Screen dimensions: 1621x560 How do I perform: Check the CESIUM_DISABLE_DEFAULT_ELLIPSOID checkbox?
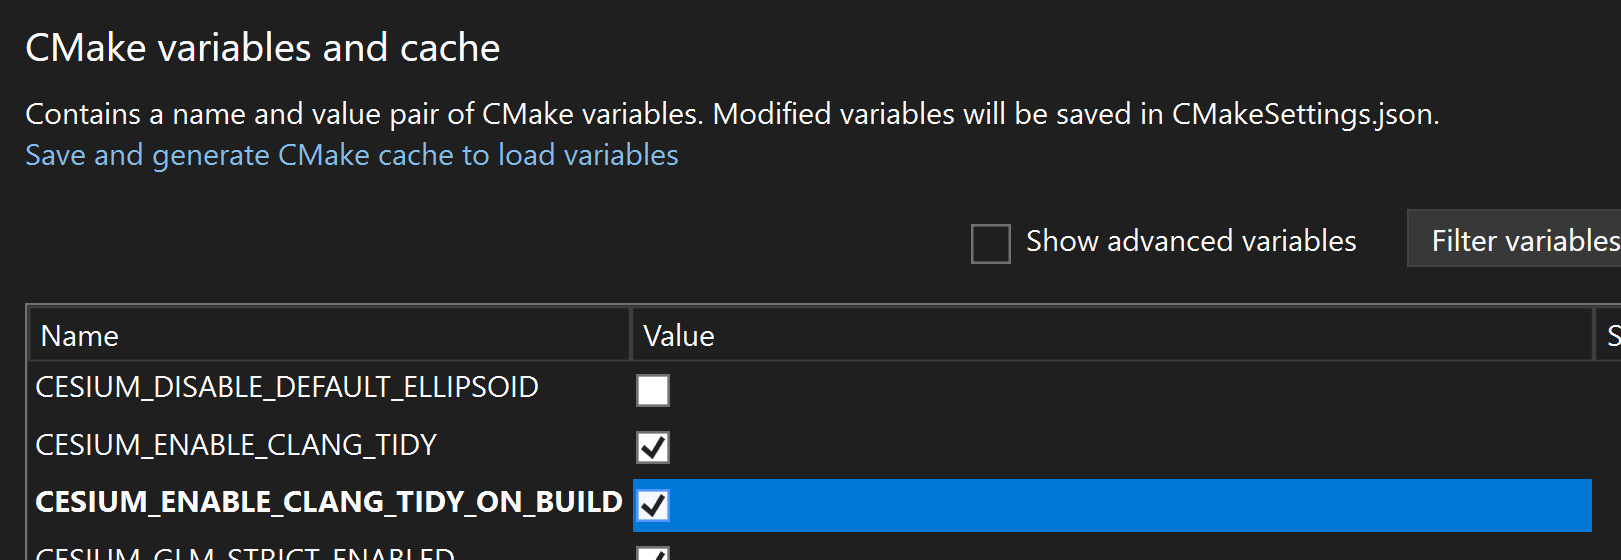coord(653,390)
